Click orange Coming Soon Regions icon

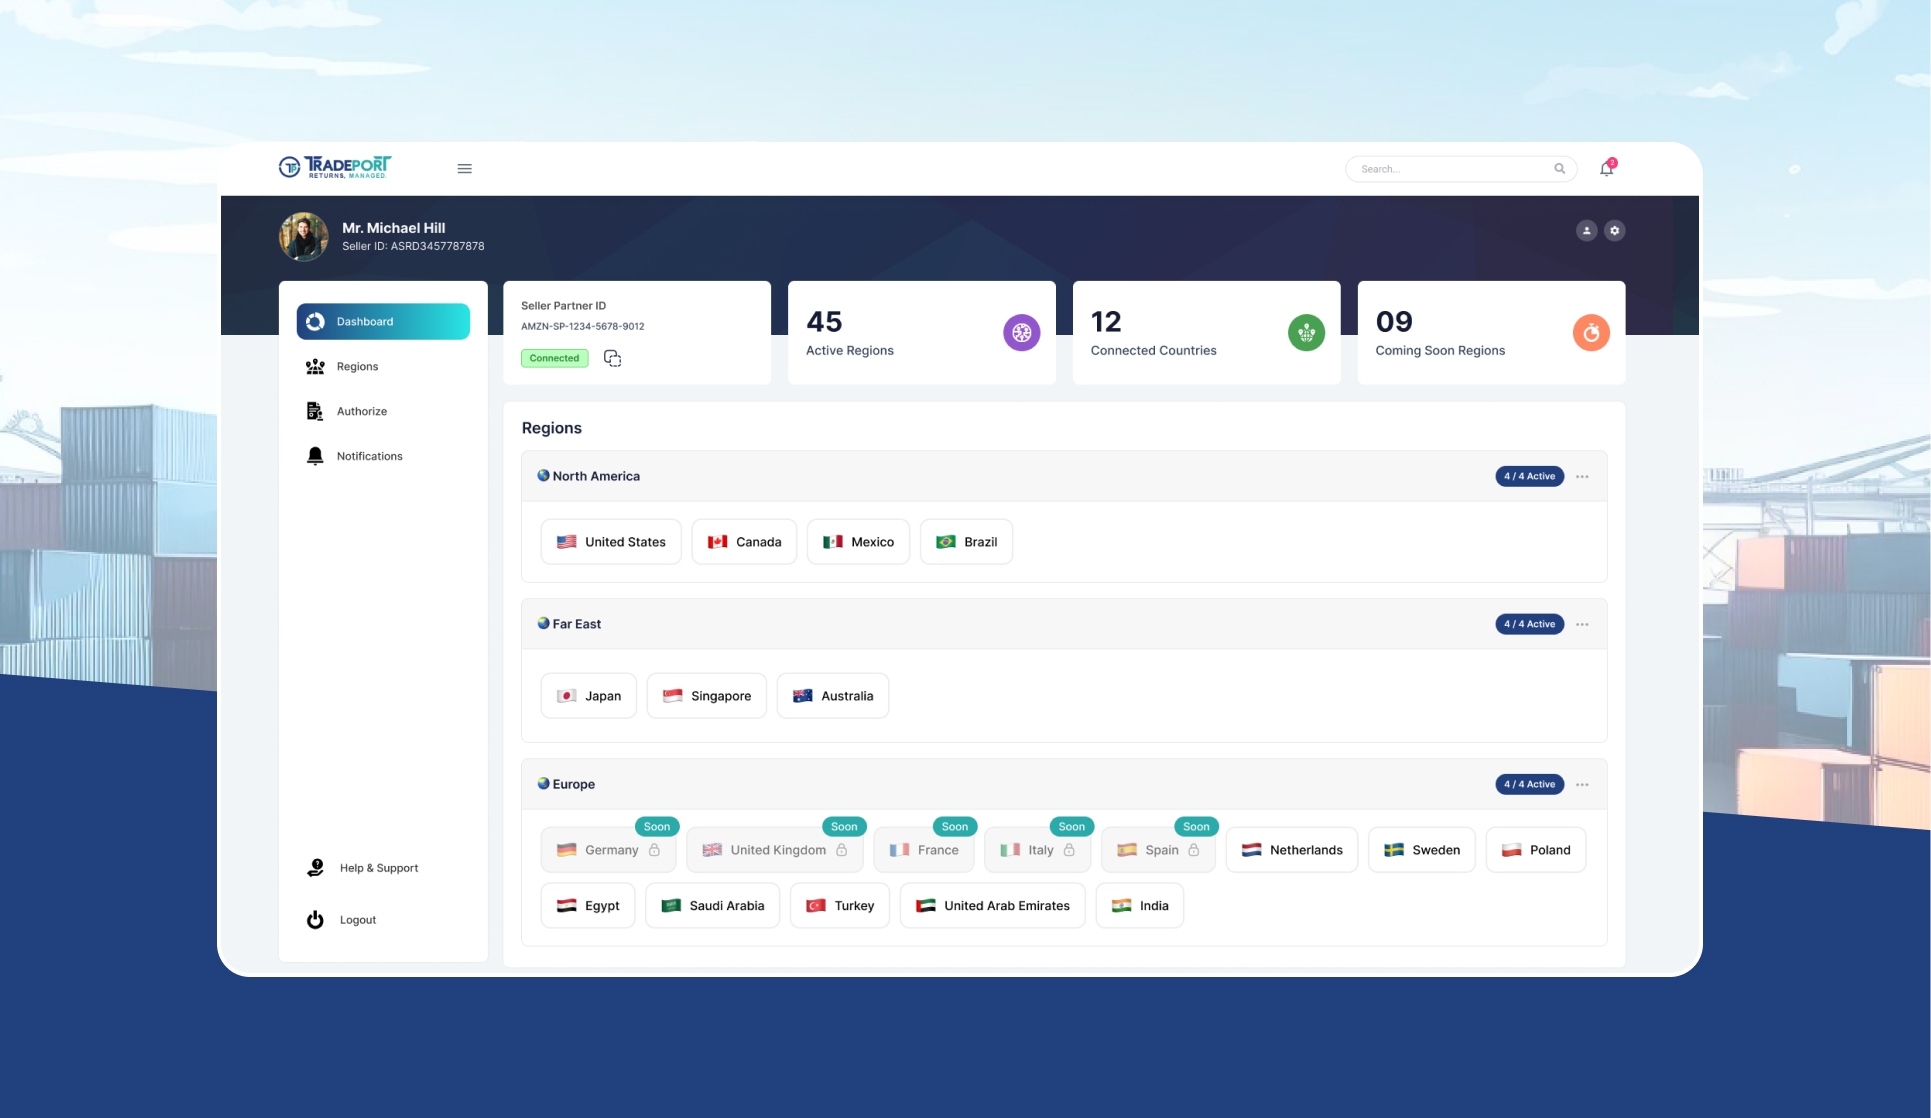point(1590,333)
